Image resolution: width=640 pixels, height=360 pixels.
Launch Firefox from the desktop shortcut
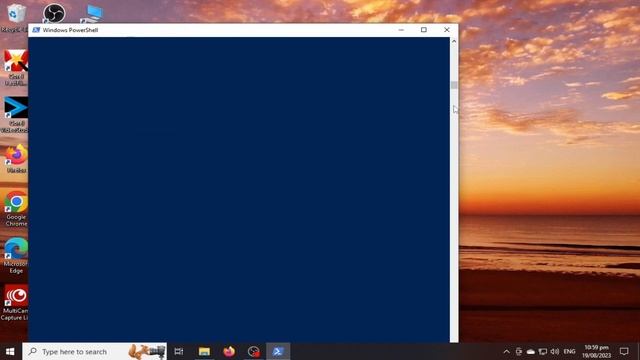click(16, 158)
